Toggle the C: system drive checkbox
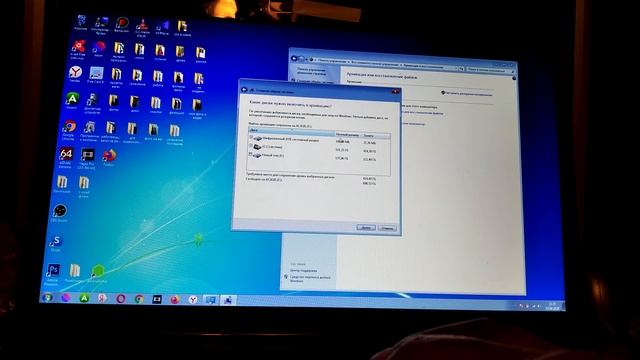The image size is (640, 360). [x=251, y=146]
